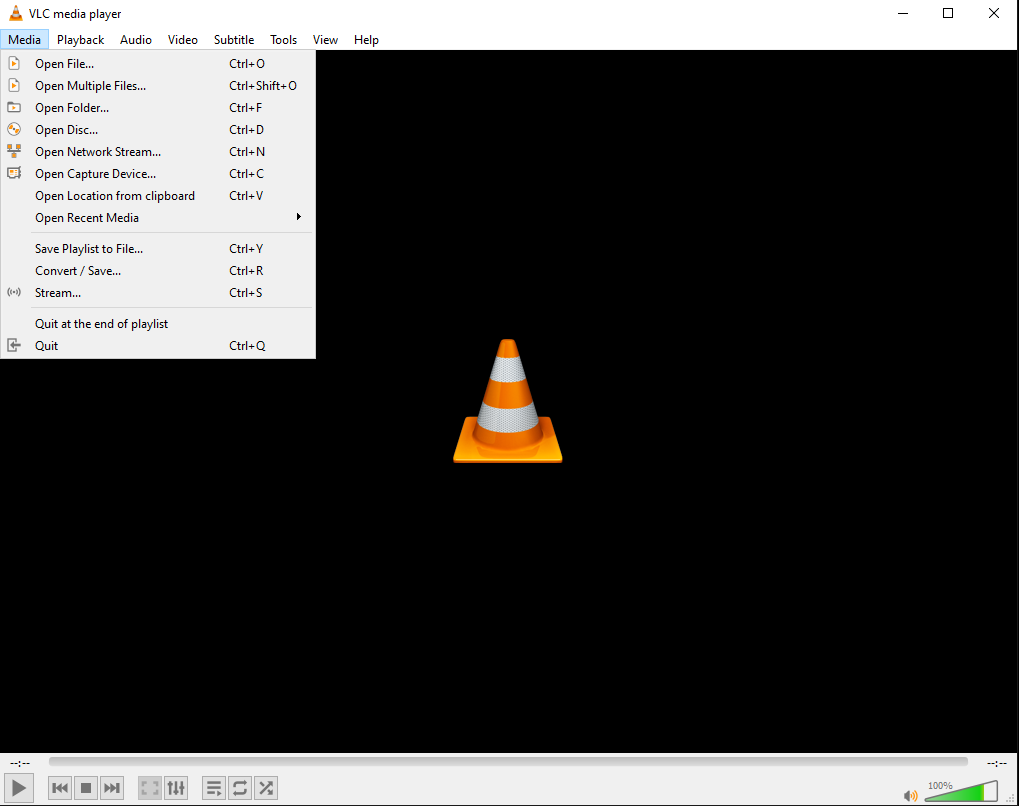This screenshot has width=1019, height=806.
Task: Choose Open Network Stream... entry
Action: 158,152
